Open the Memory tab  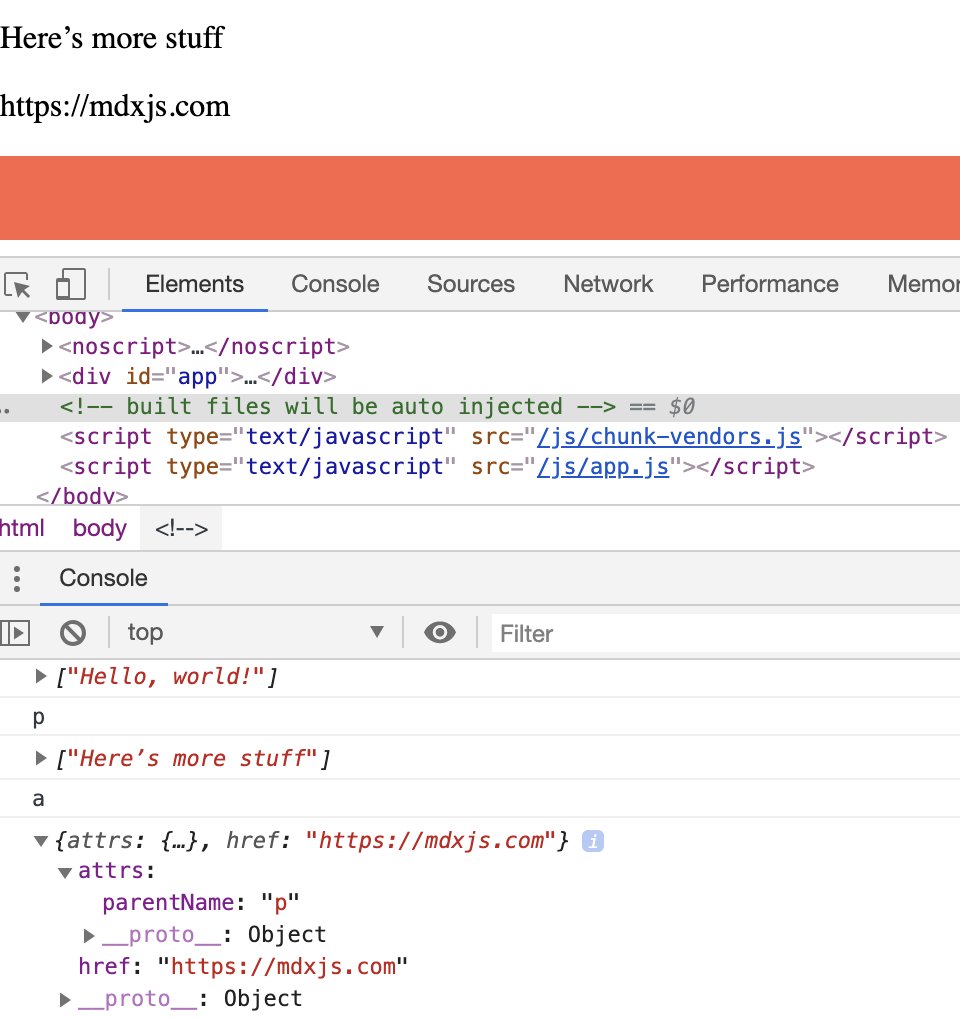924,284
